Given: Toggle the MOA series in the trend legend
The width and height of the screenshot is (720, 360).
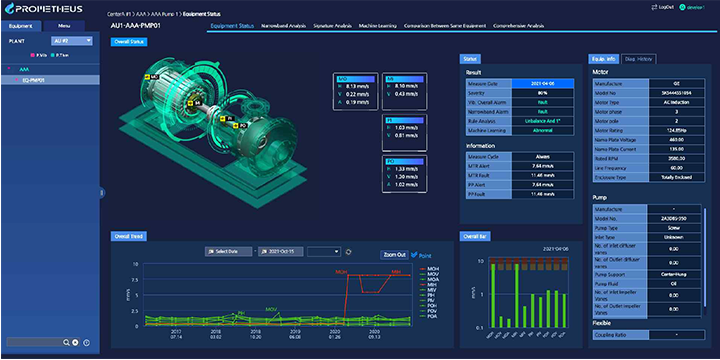Looking at the screenshot, I should pos(429,279).
